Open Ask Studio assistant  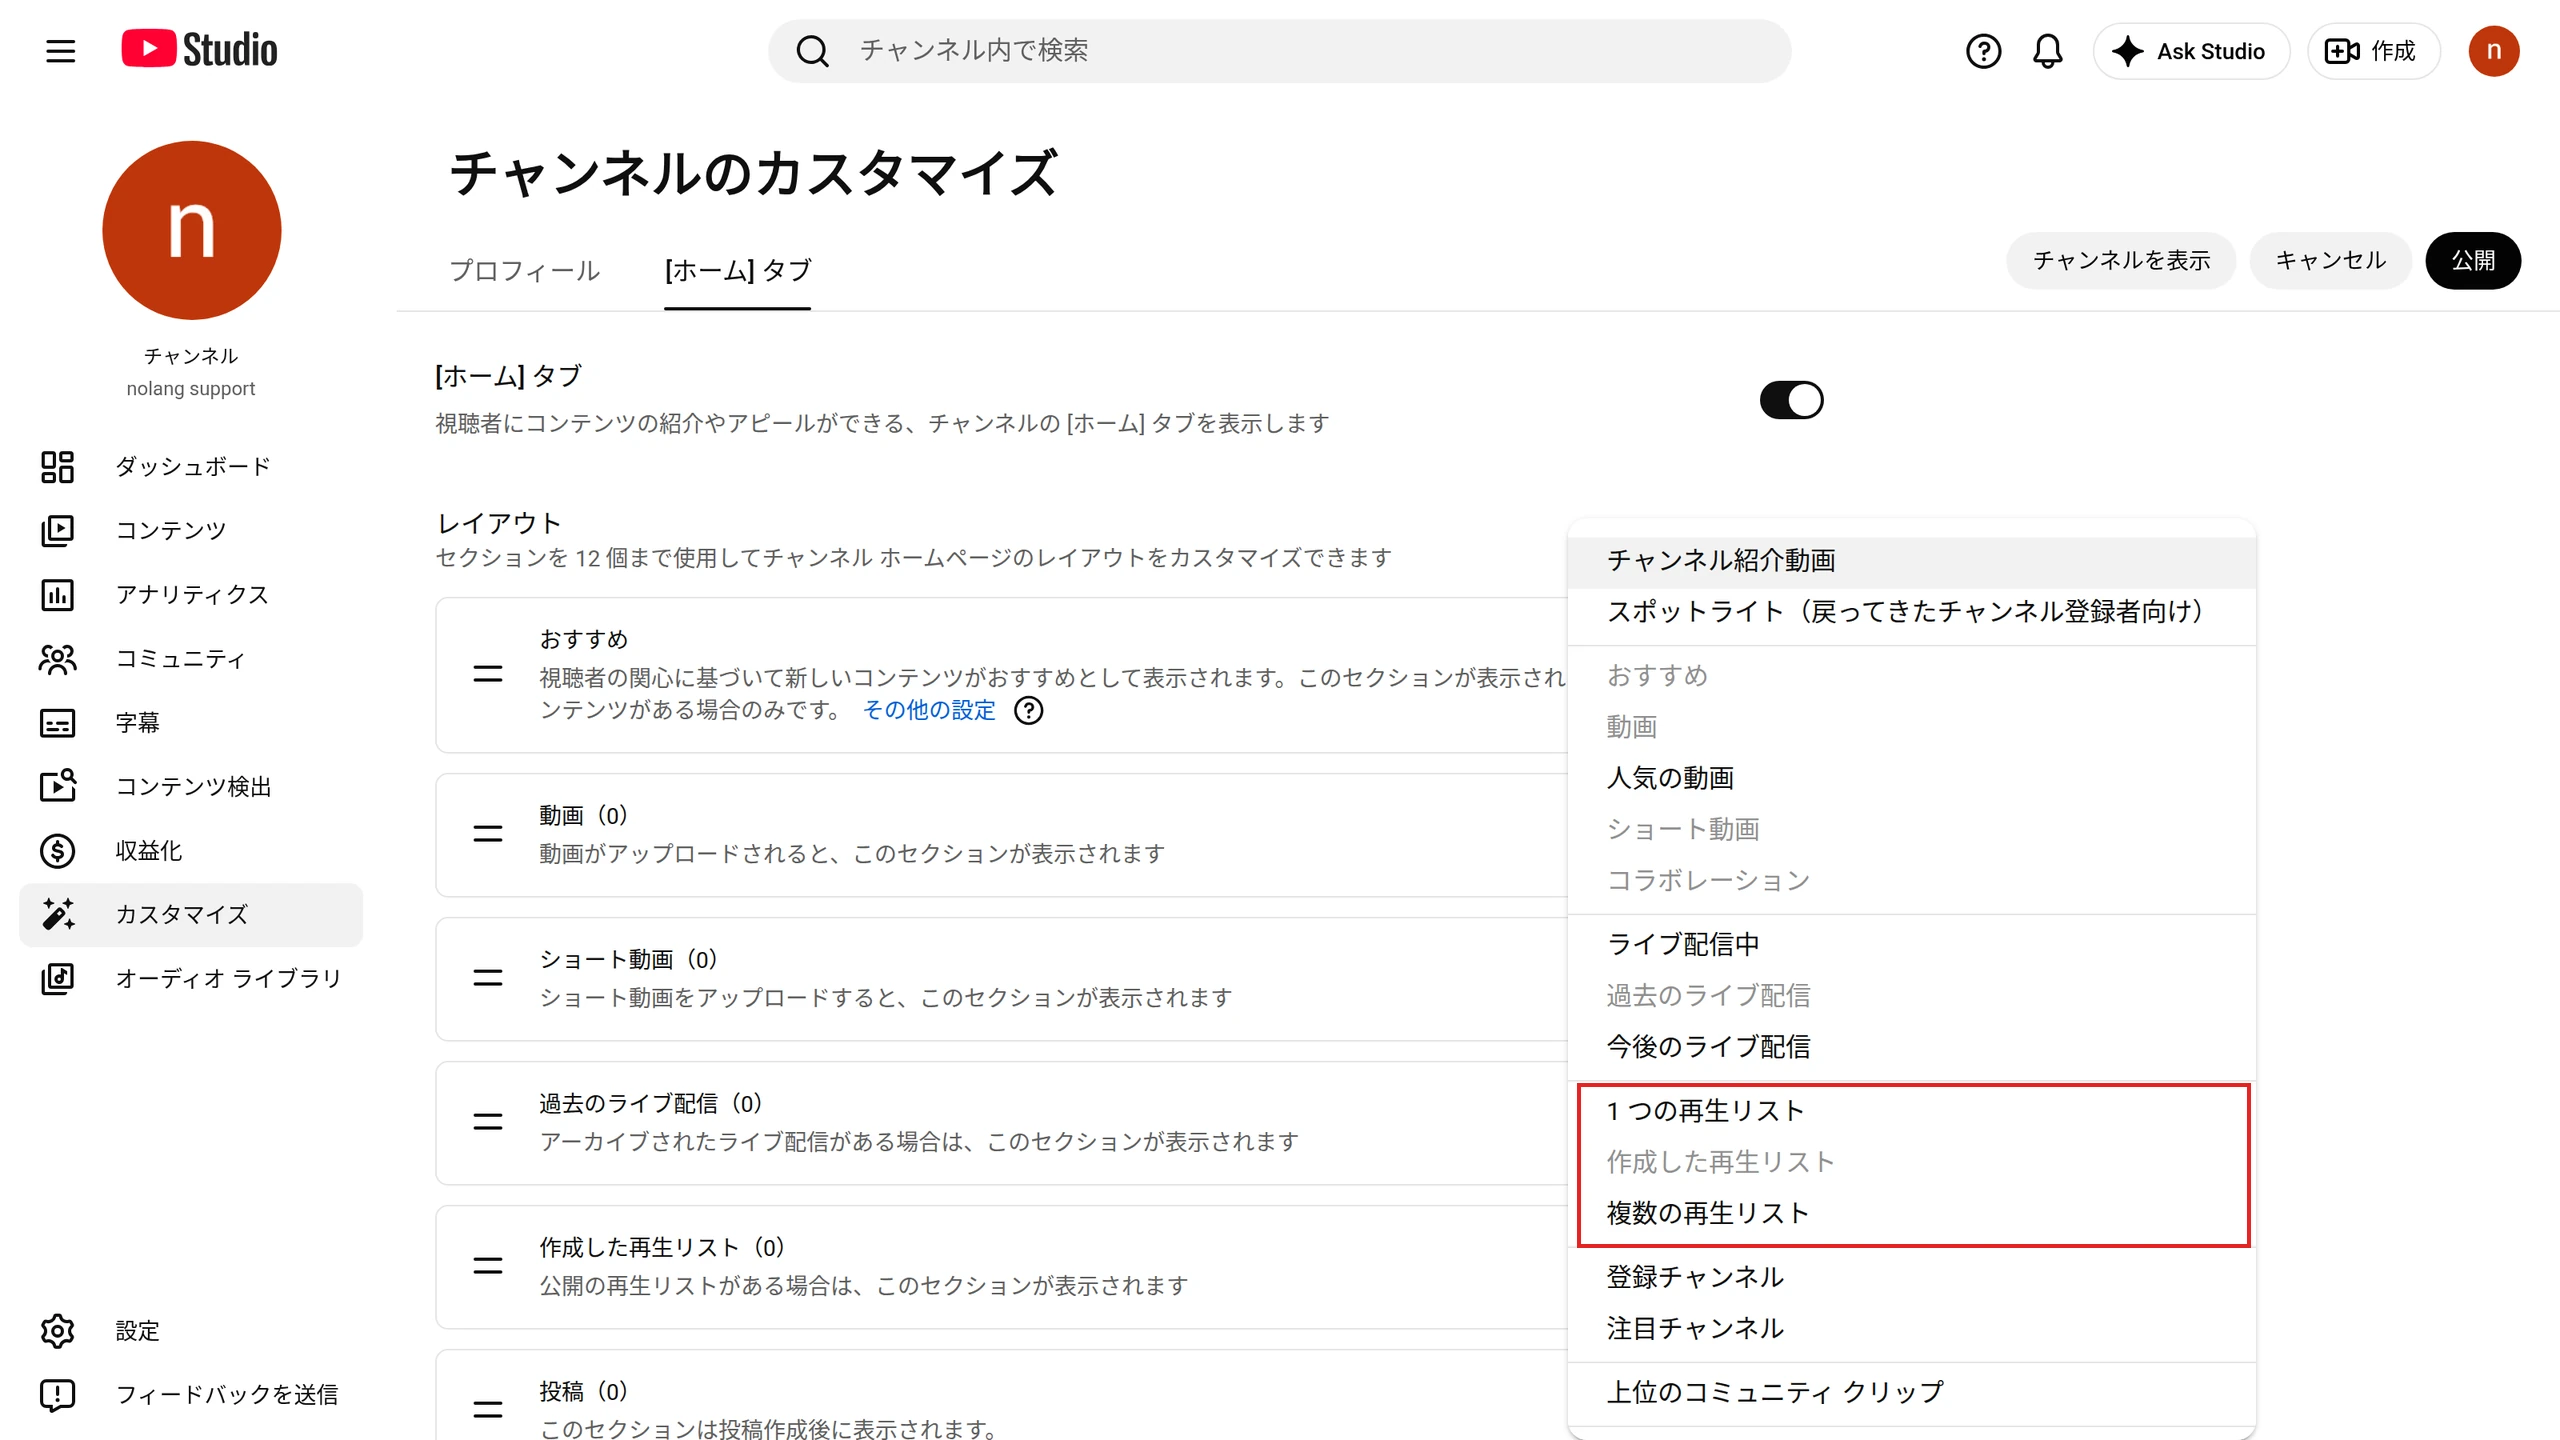[x=2191, y=51]
